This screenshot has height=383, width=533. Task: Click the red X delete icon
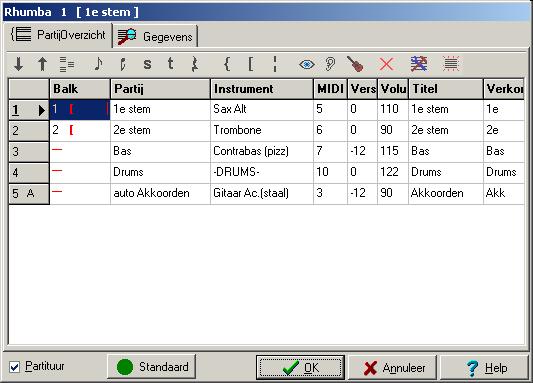[x=386, y=64]
